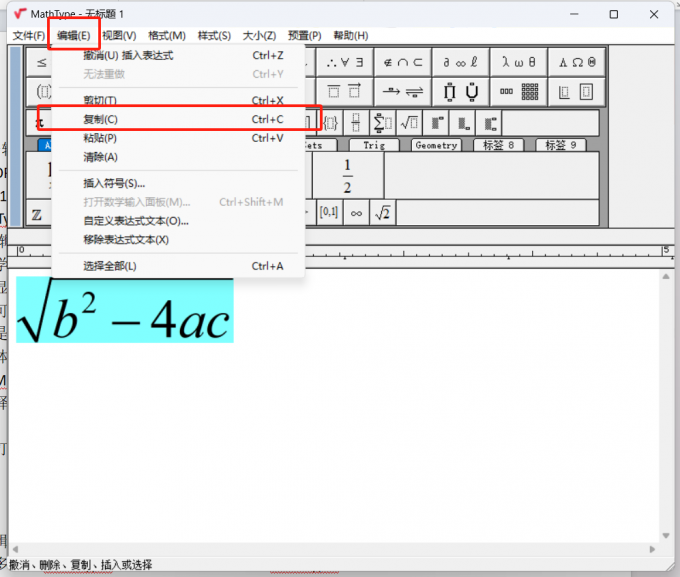680x577 pixels.
Task: Choose 复制(C) from the Edit menu
Action: [x=100, y=120]
